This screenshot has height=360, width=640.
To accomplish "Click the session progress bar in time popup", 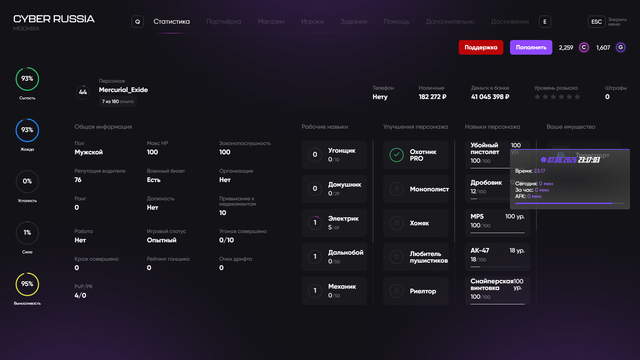I will tap(570, 203).
